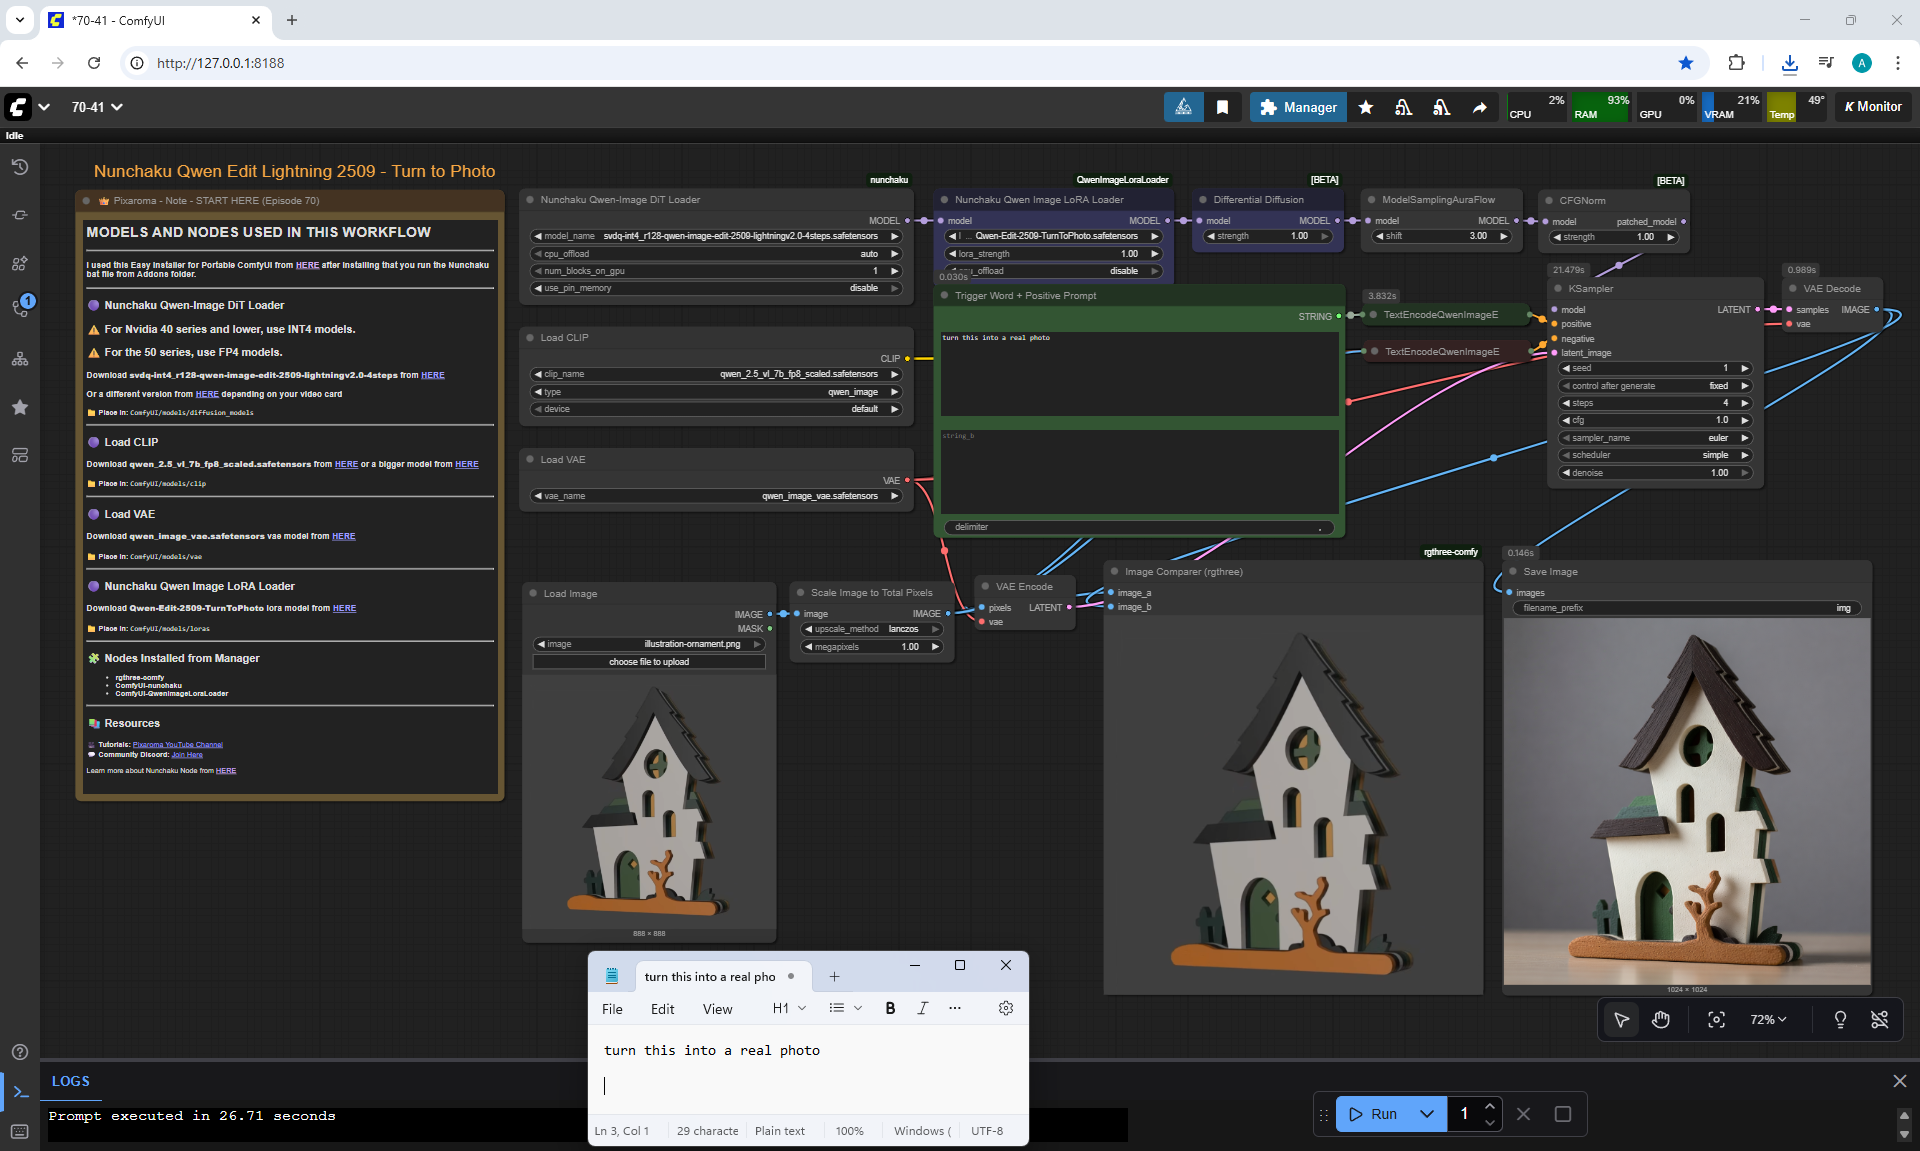The height and width of the screenshot is (1151, 1920).
Task: Click choose file to upload button
Action: (649, 662)
